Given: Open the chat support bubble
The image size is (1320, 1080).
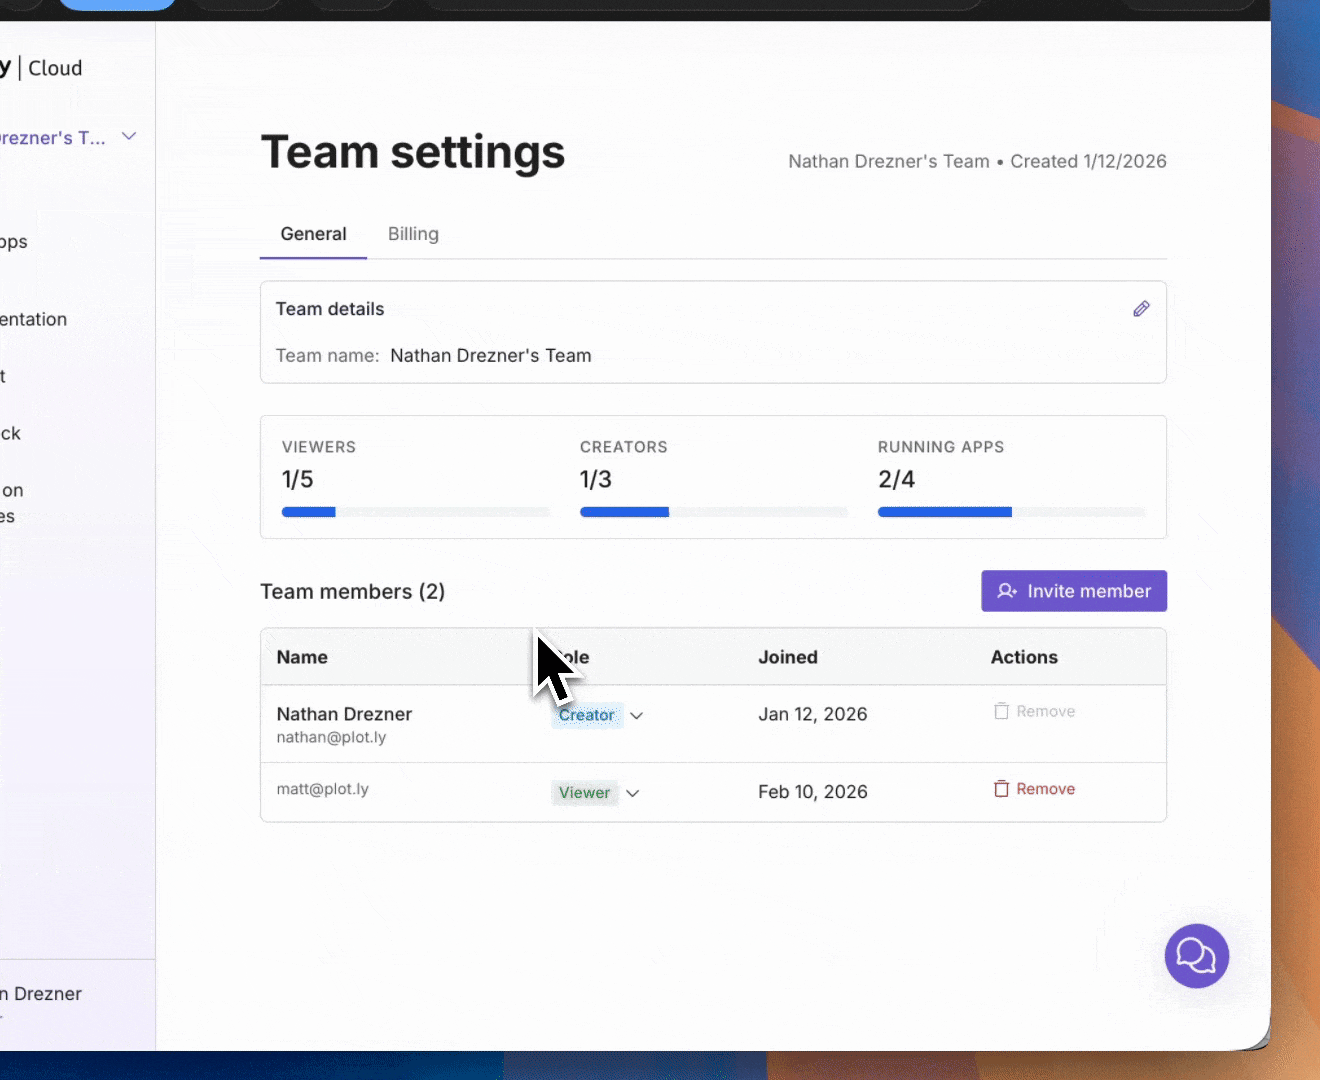Looking at the screenshot, I should [1196, 956].
